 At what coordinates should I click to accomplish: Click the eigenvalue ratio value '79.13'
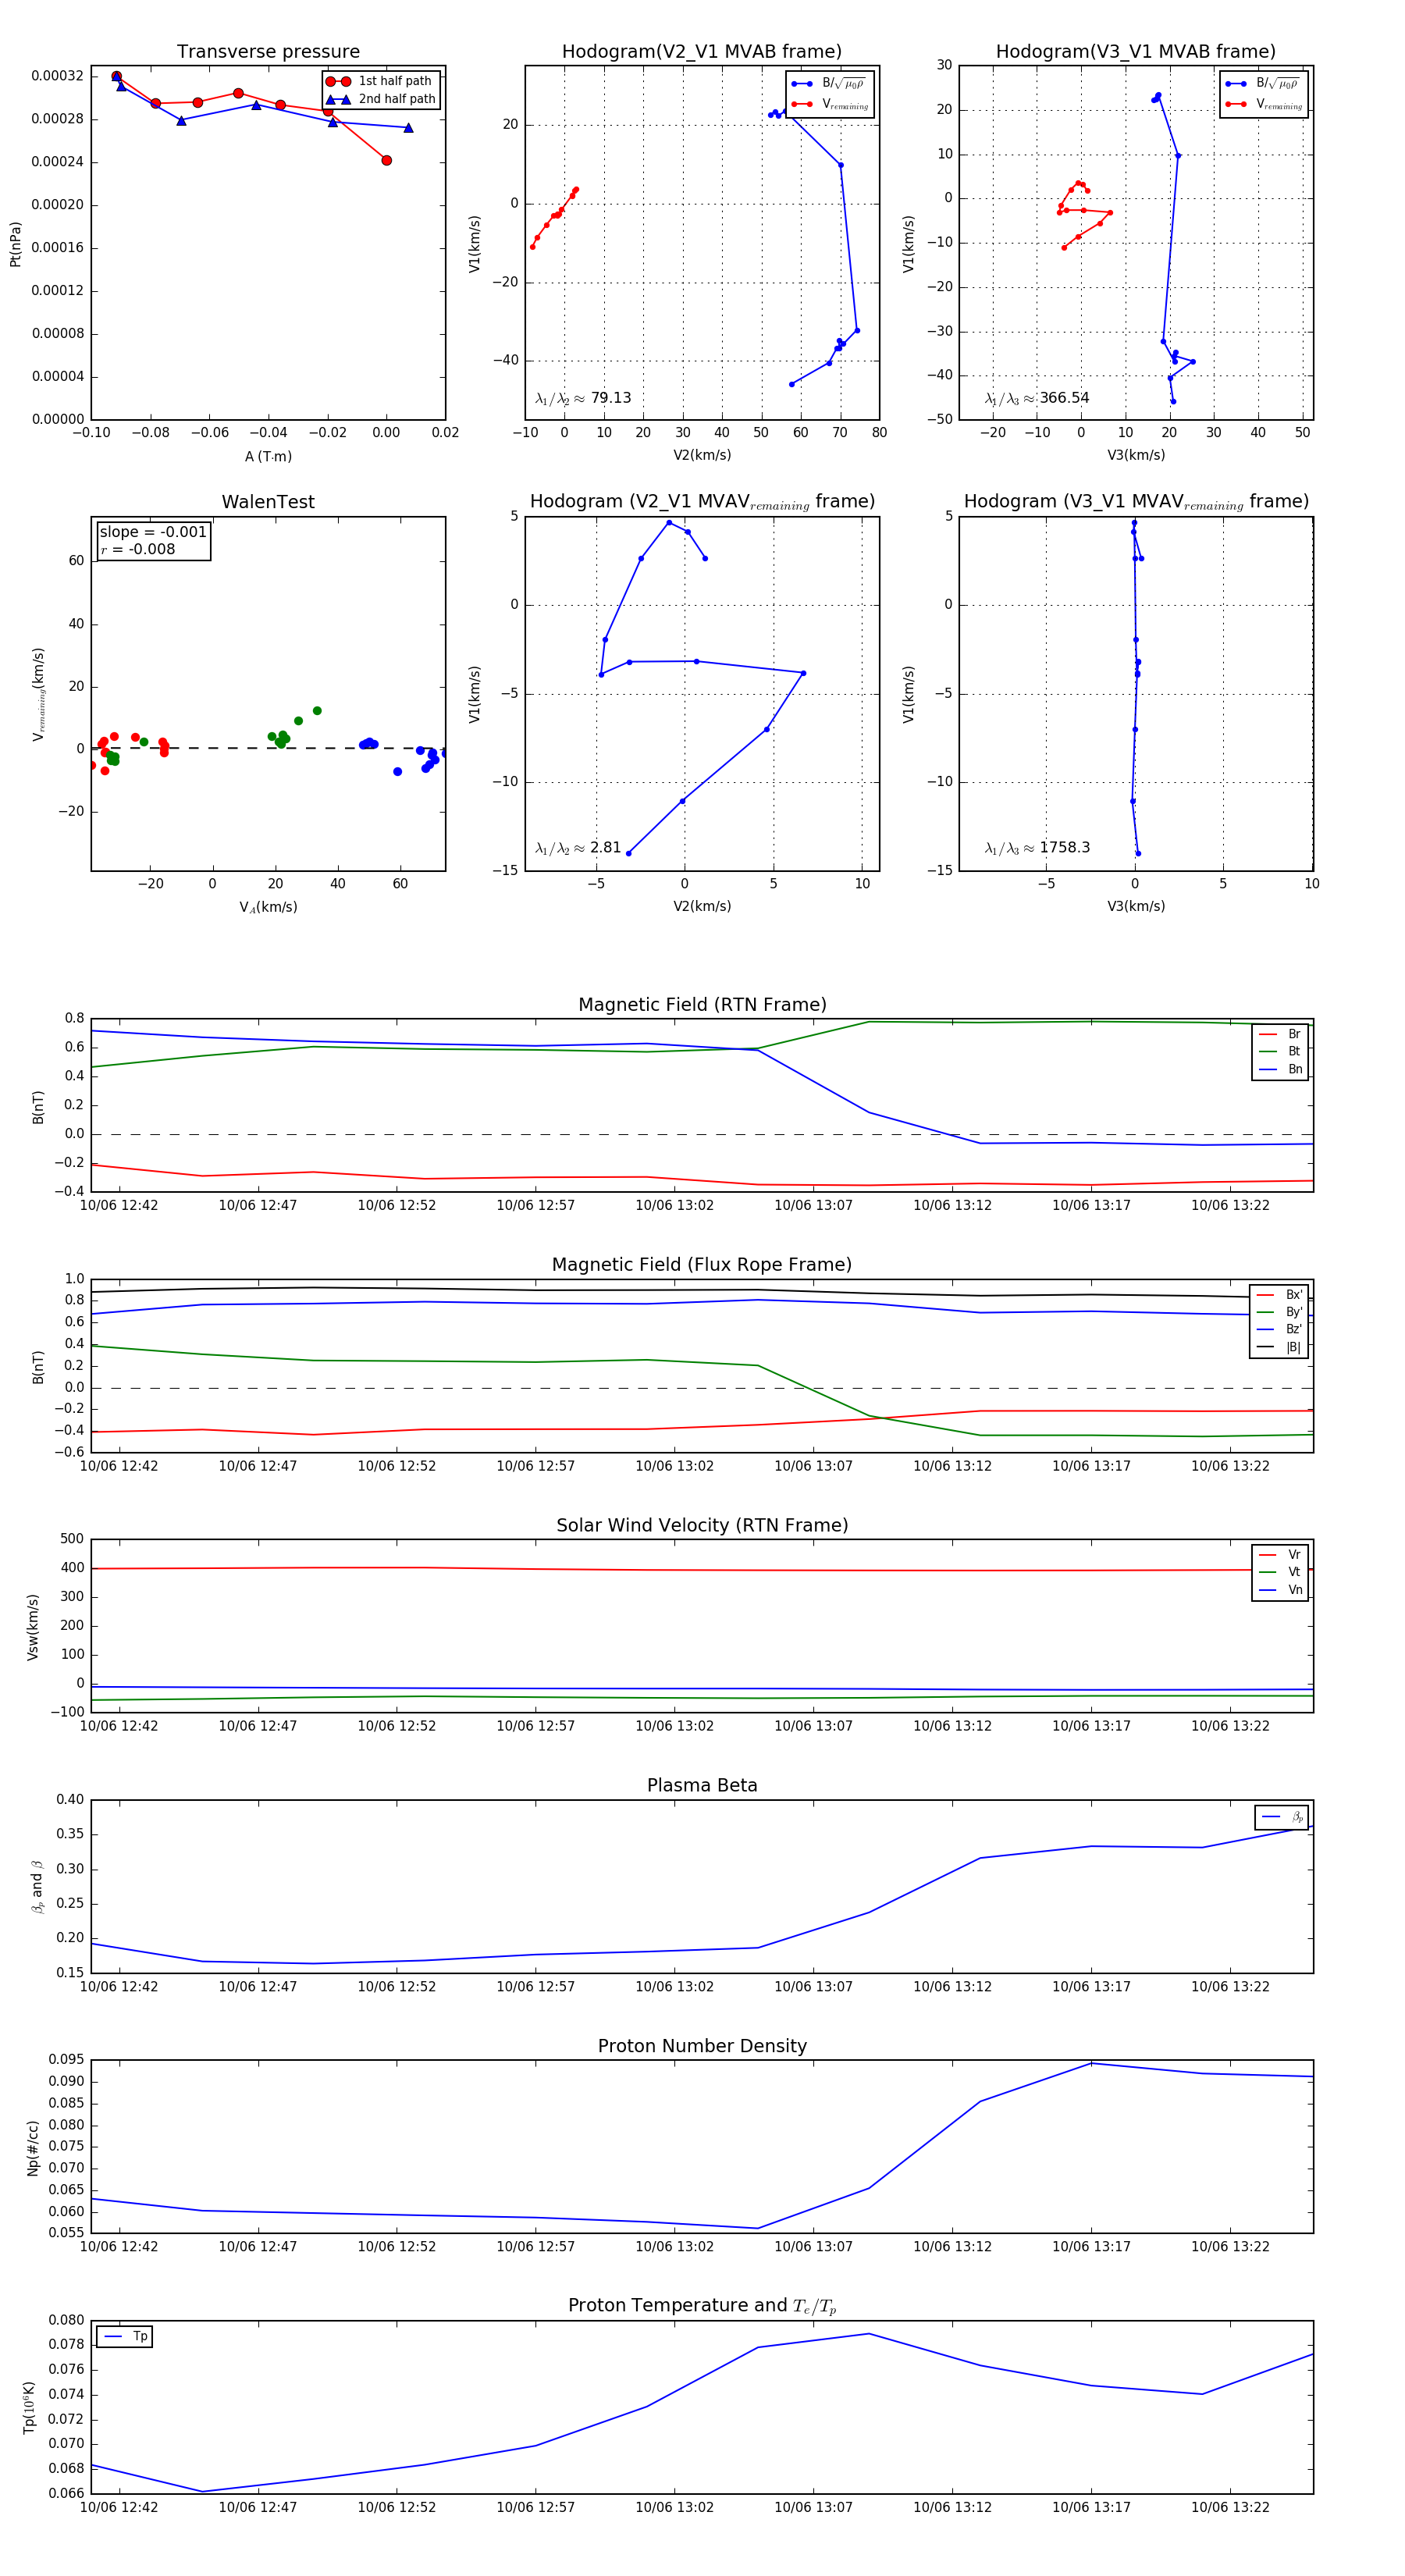tap(611, 398)
